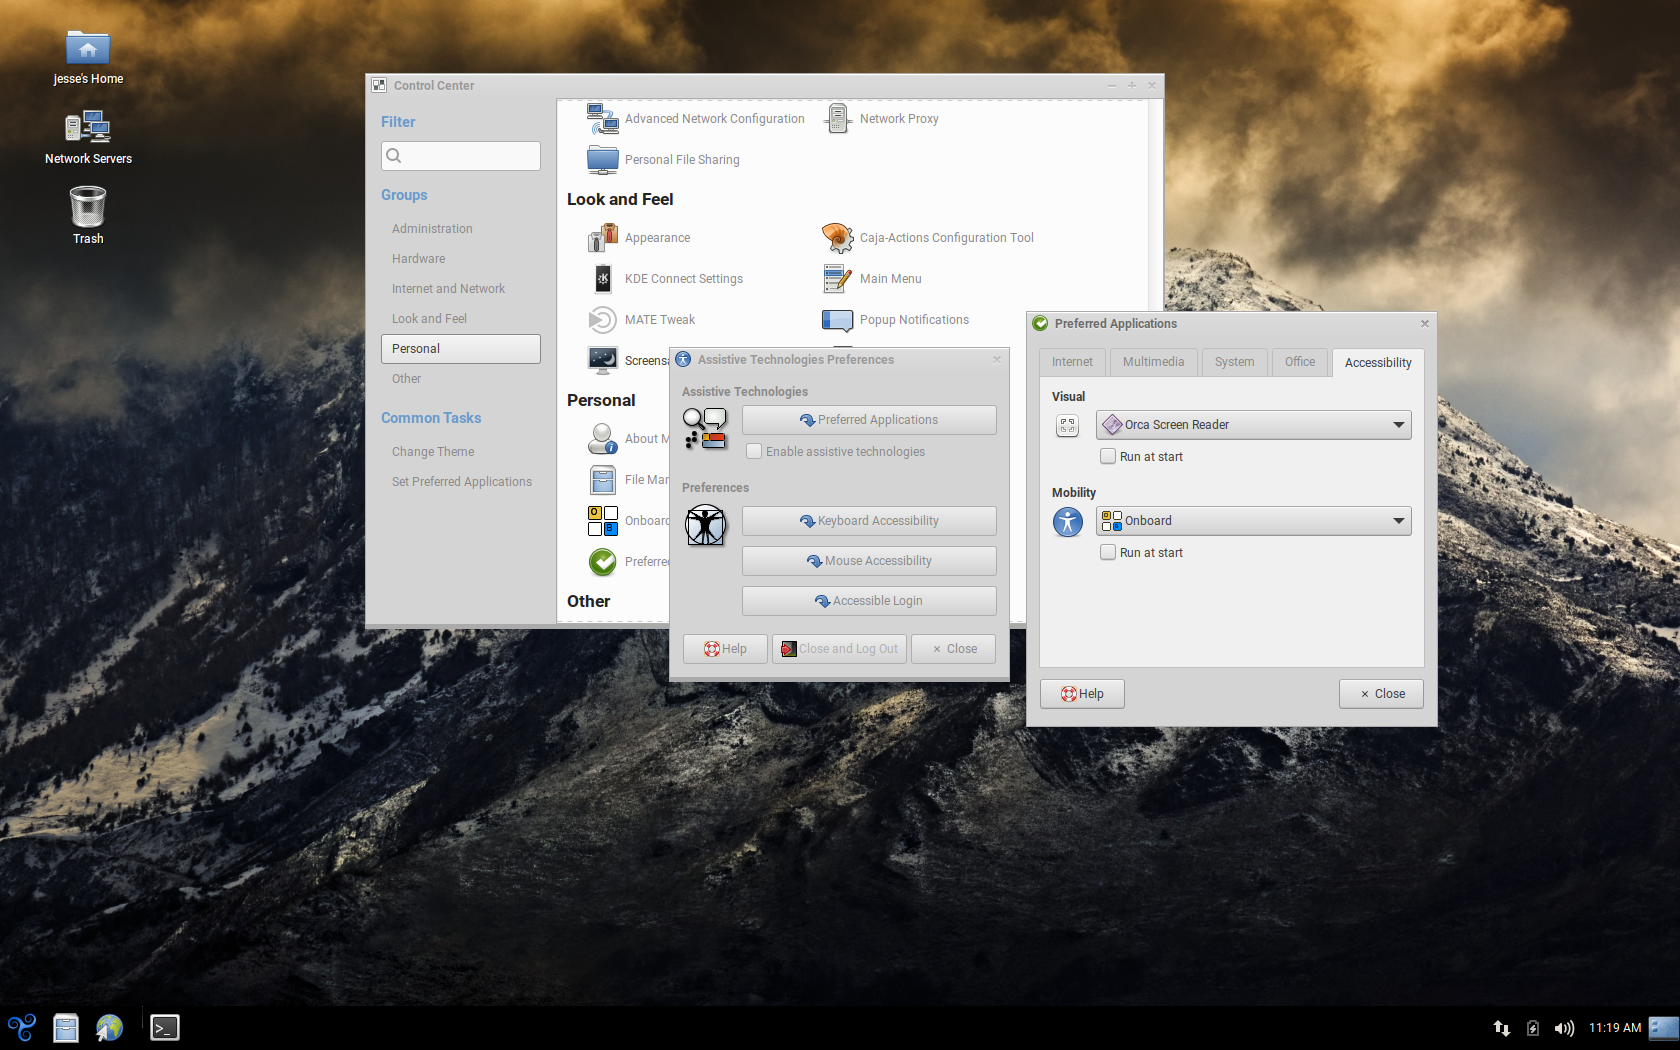Viewport: 1680px width, 1050px height.
Task: Click Set Preferred Applications common task
Action: point(462,482)
